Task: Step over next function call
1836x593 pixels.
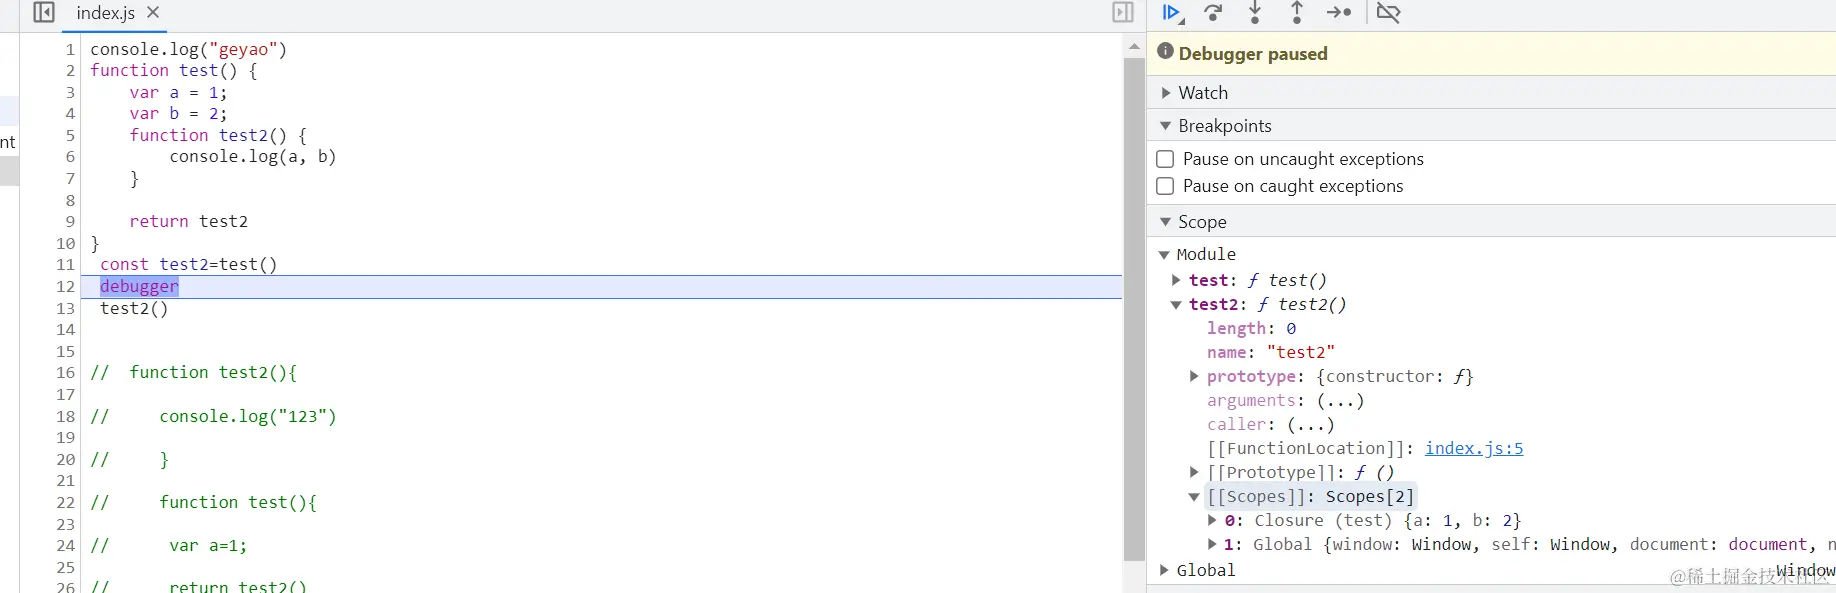Action: [x=1213, y=13]
